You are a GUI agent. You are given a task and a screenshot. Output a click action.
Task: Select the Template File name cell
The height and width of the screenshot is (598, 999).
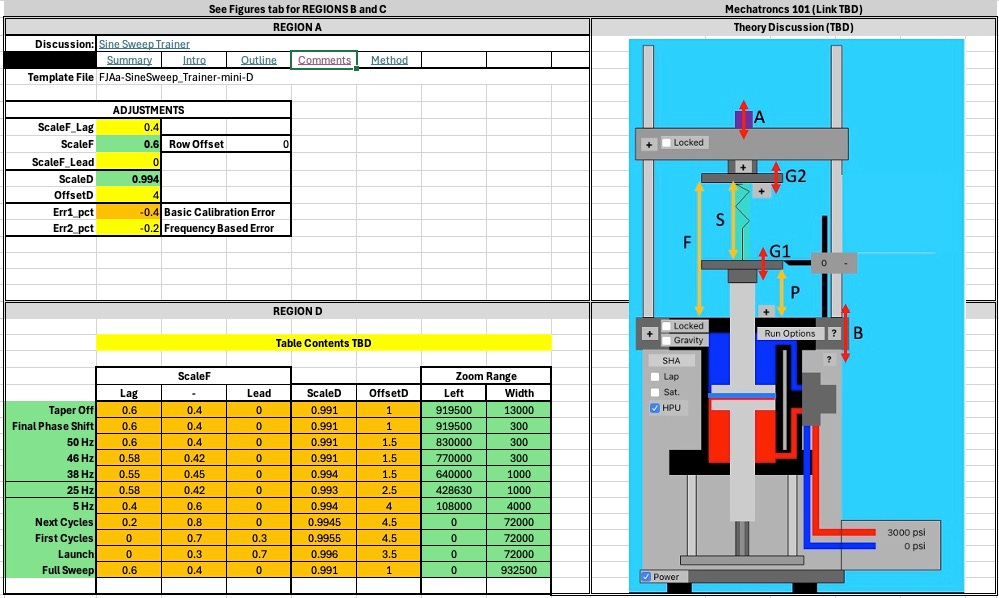[176, 77]
